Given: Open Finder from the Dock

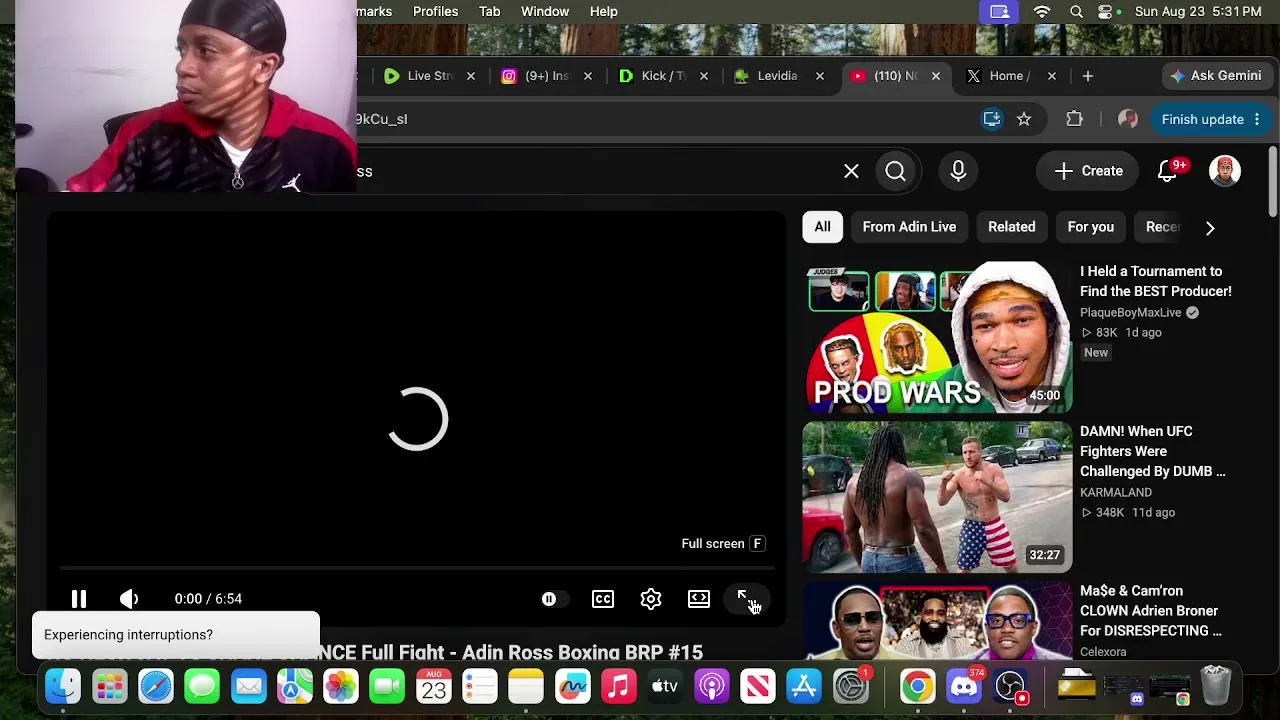Looking at the screenshot, I should point(63,686).
